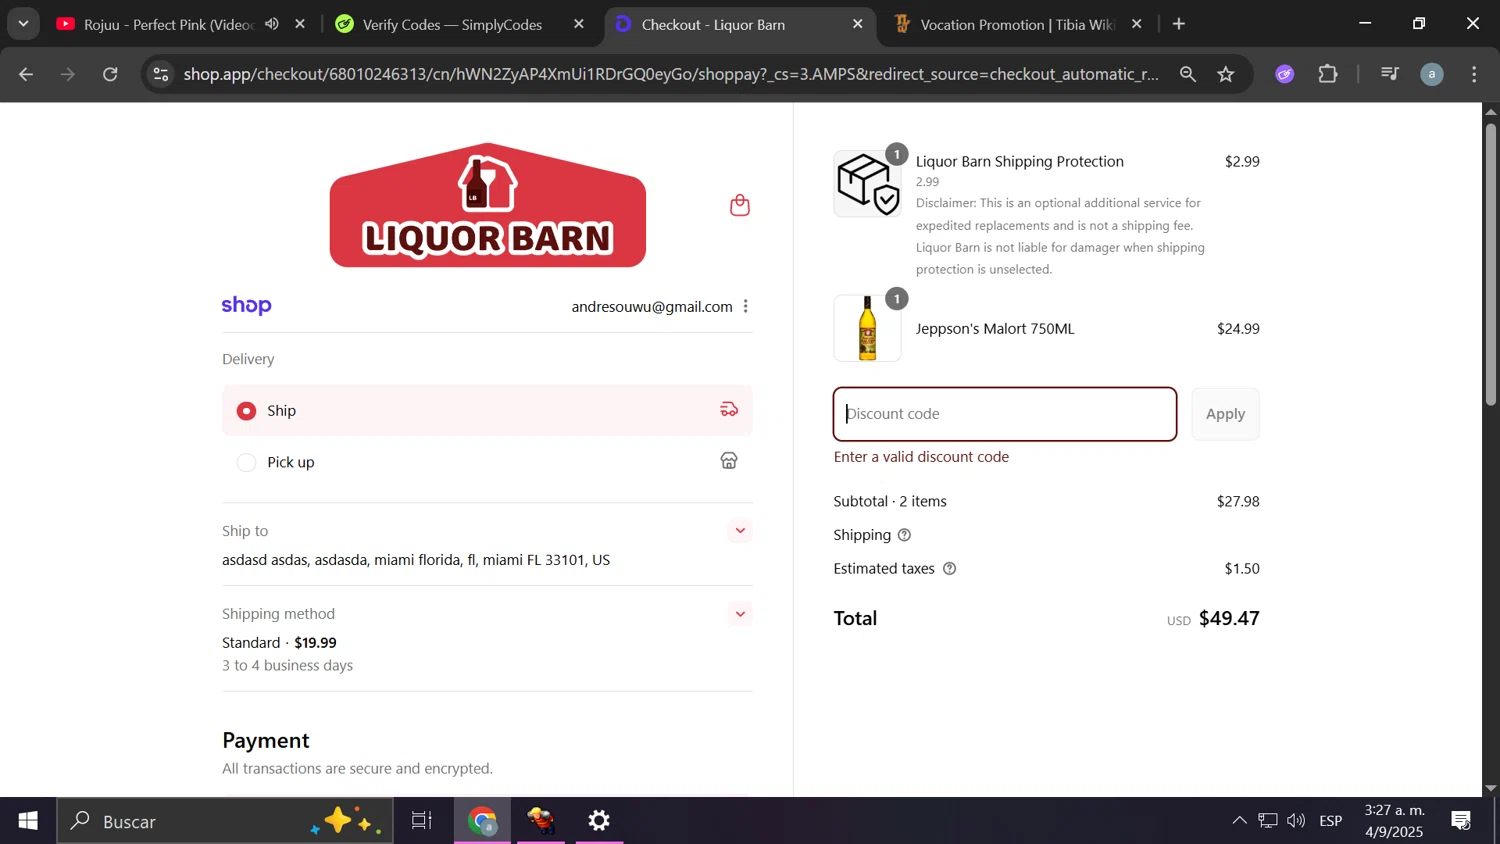
Task: Click the Shipping Protection product thumbnail
Action: point(867,184)
